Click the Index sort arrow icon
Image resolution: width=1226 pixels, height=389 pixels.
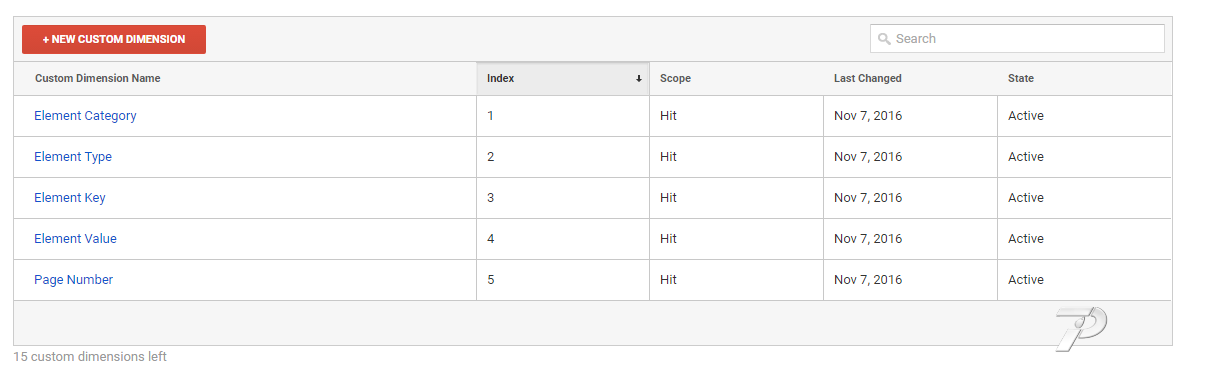(x=638, y=79)
